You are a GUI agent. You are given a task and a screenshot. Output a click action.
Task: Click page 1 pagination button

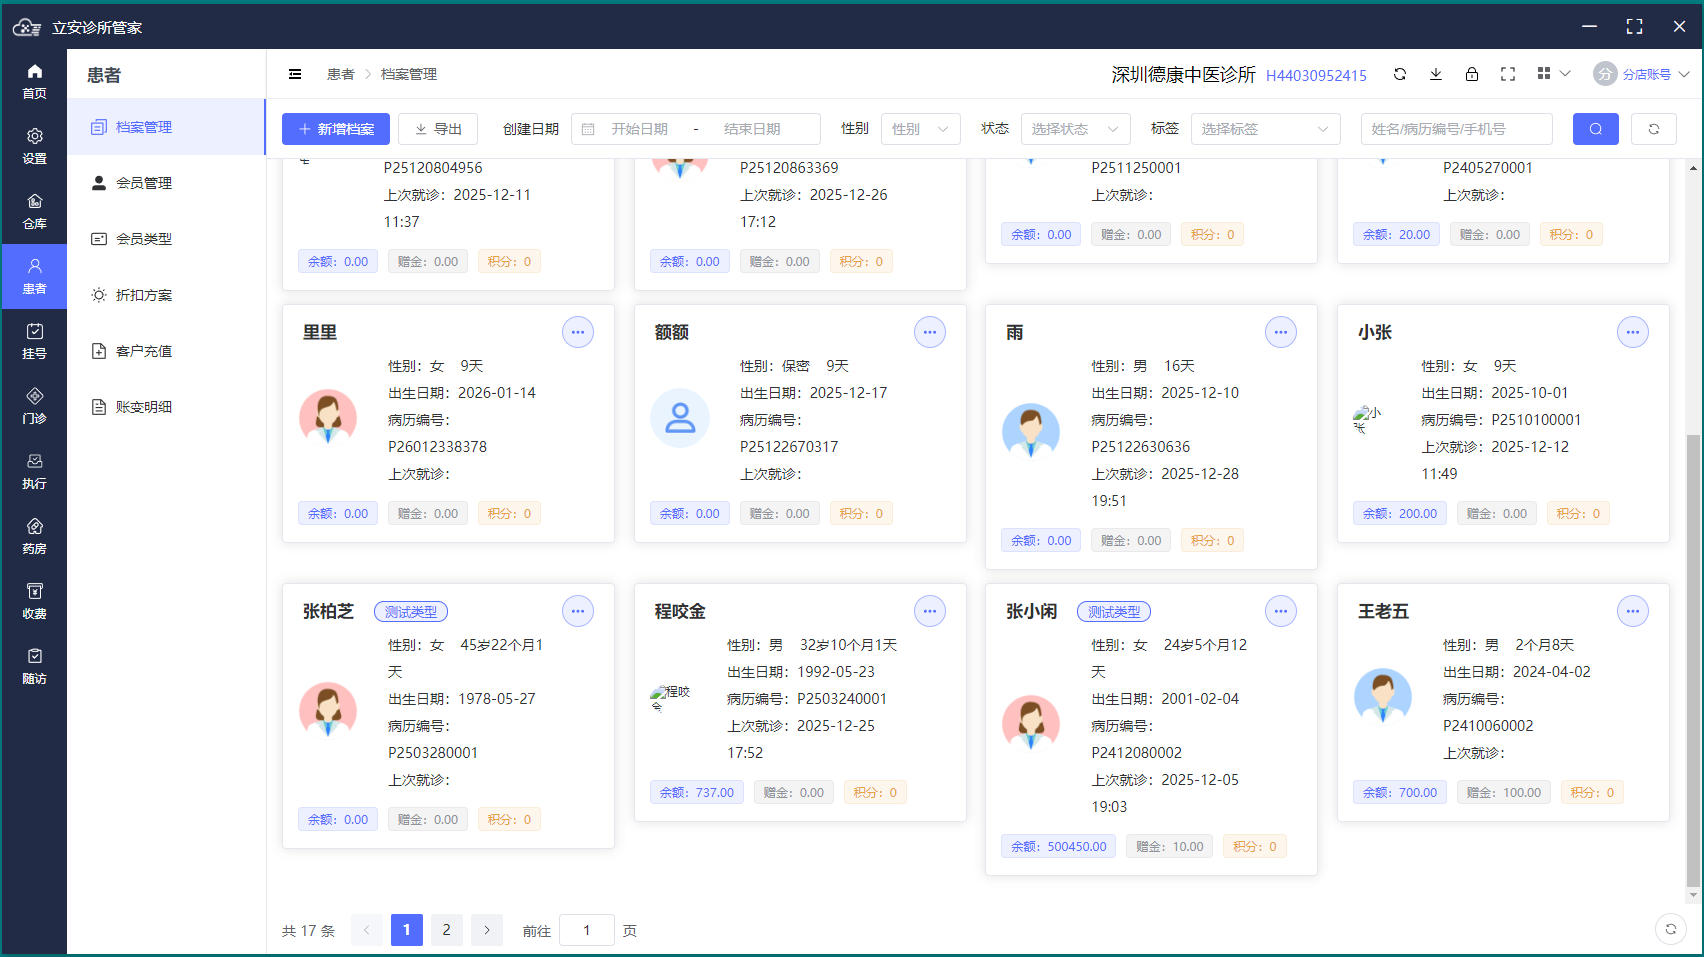[407, 930]
